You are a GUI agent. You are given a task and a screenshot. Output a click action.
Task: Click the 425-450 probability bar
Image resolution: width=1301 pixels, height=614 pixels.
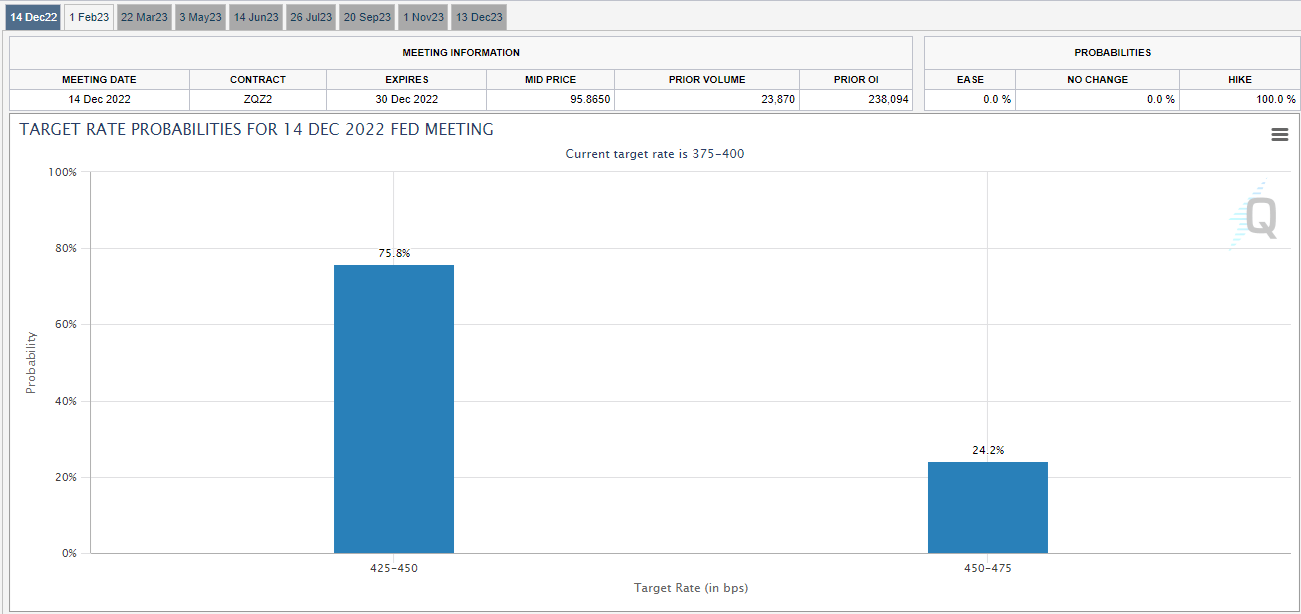pyautogui.click(x=394, y=409)
